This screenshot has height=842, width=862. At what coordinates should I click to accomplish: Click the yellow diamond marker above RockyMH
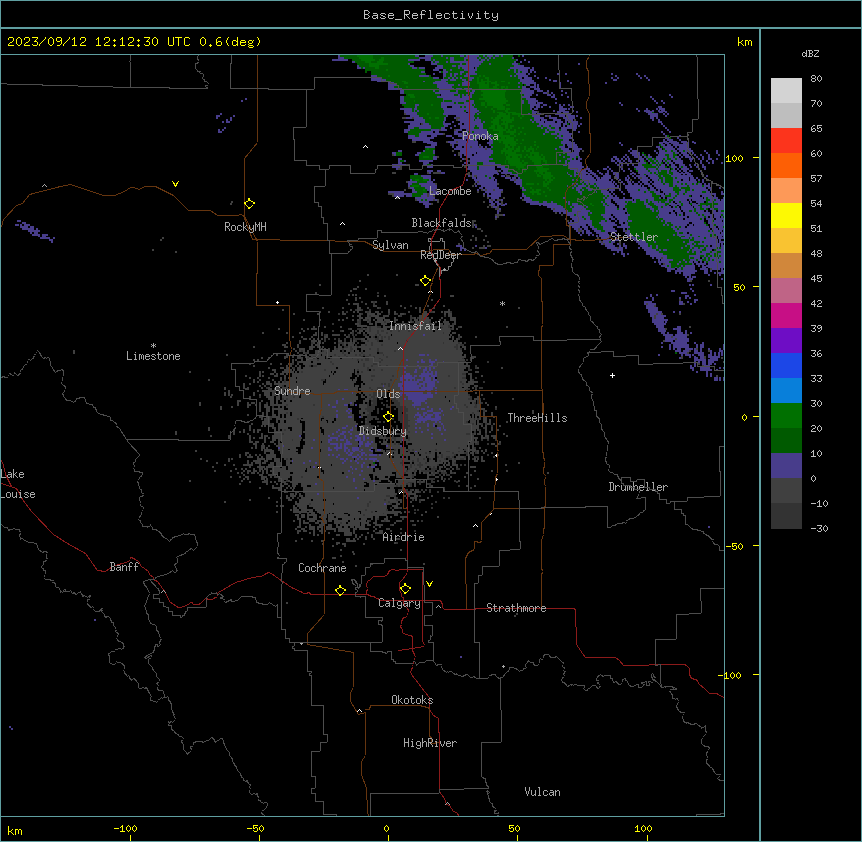250,204
